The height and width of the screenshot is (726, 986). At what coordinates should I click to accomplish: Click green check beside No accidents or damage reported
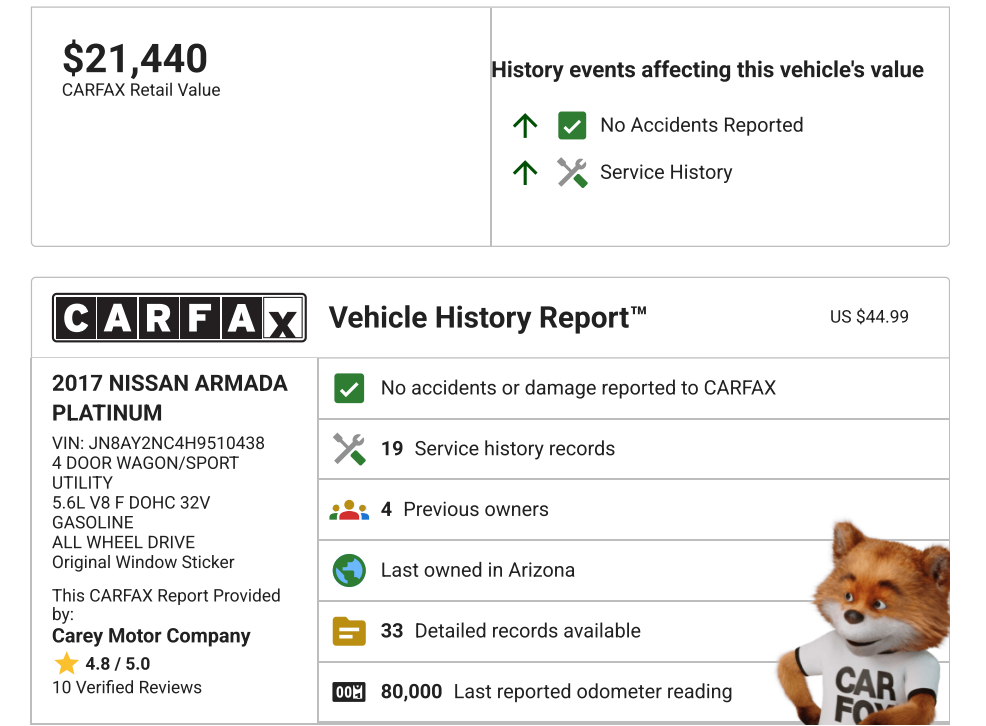349,389
